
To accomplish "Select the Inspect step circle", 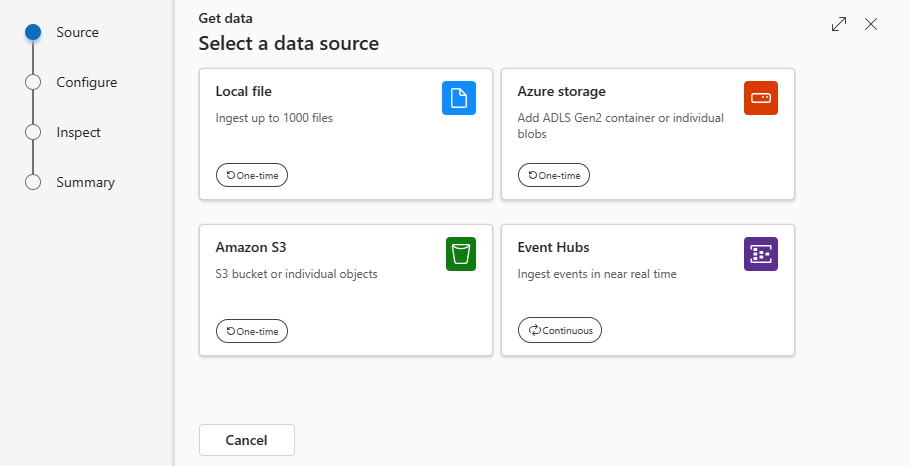I will coord(33,132).
